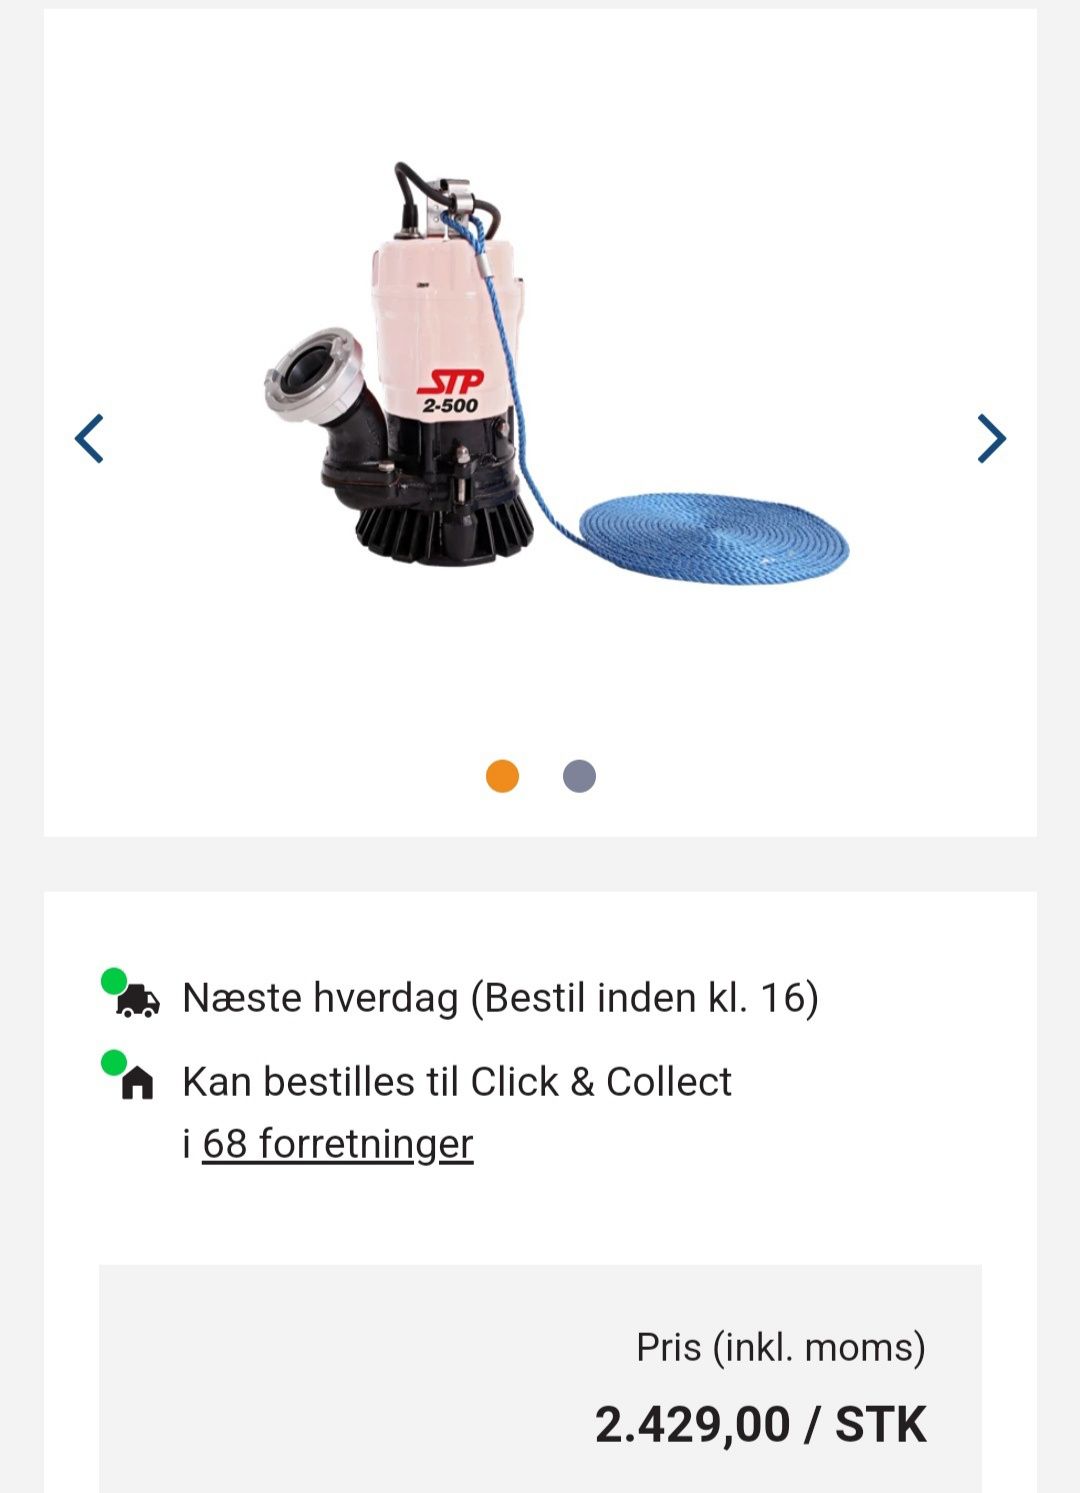Select the orange first carousel dot

coord(502,776)
